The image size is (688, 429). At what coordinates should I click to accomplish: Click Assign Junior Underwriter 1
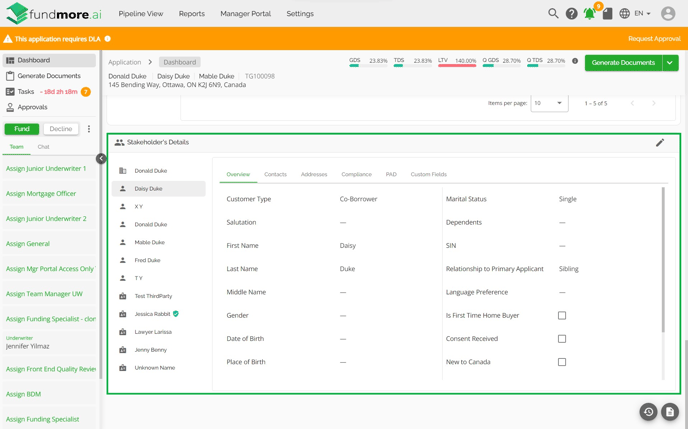click(46, 168)
